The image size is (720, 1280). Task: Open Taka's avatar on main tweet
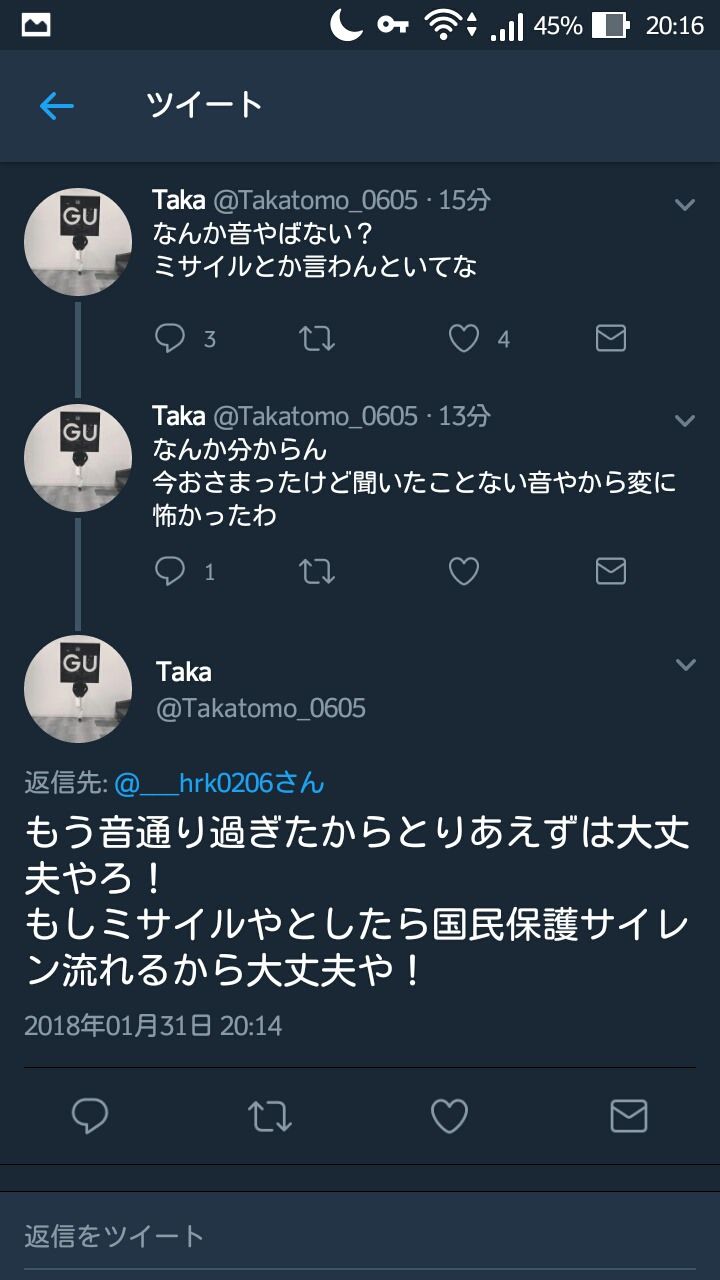coord(78,689)
